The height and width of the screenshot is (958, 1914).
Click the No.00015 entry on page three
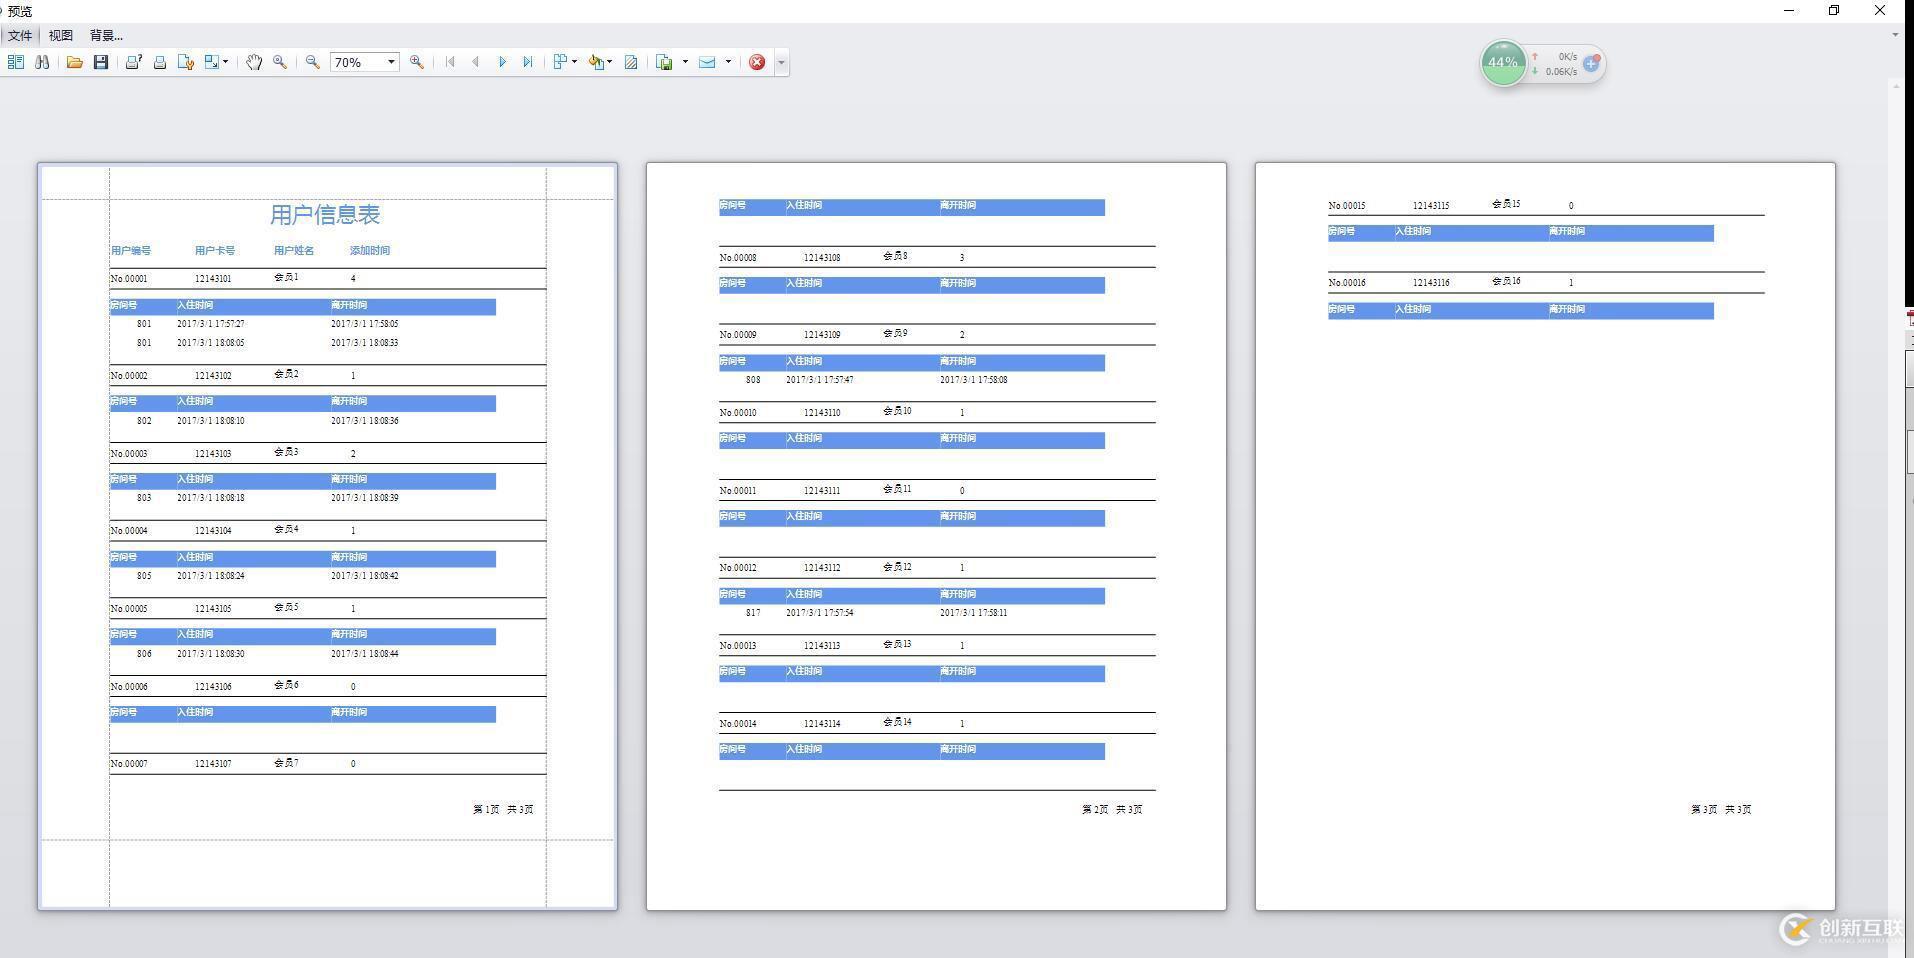[x=1347, y=206]
